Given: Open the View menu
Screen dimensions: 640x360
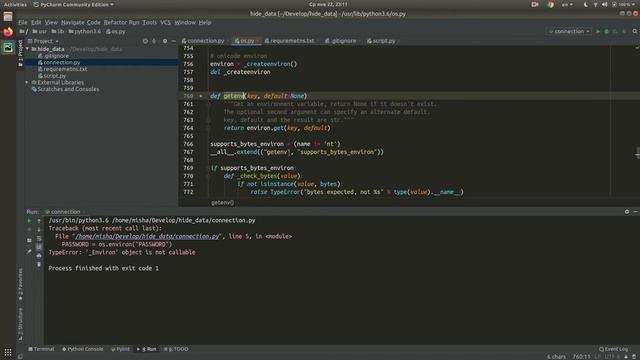Looking at the screenshot, I should point(51,22).
